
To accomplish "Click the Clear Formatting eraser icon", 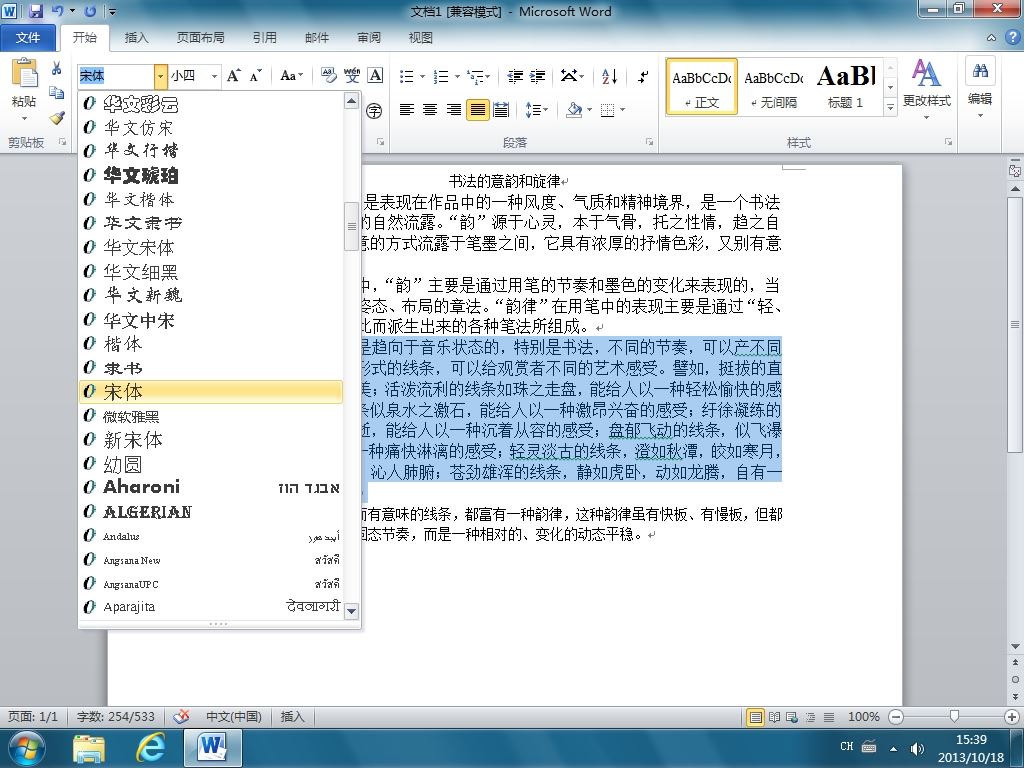I will coord(328,76).
